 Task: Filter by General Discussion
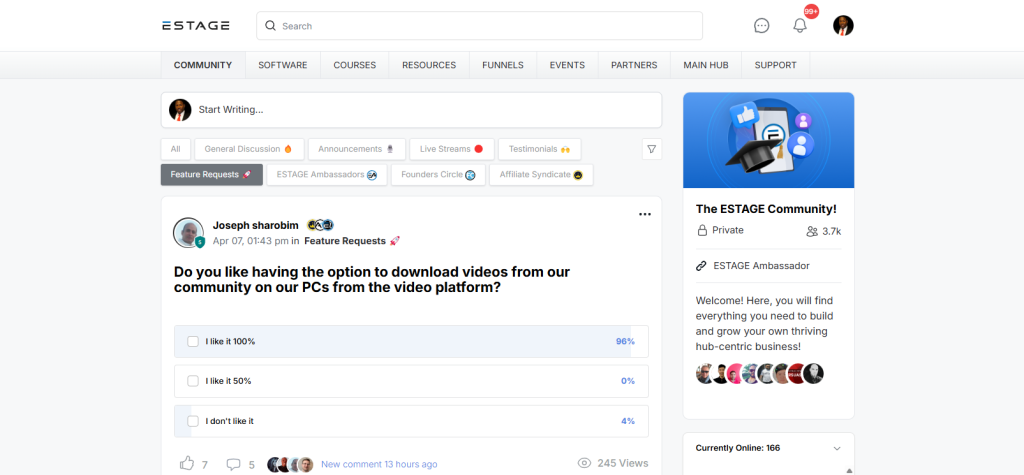click(249, 149)
